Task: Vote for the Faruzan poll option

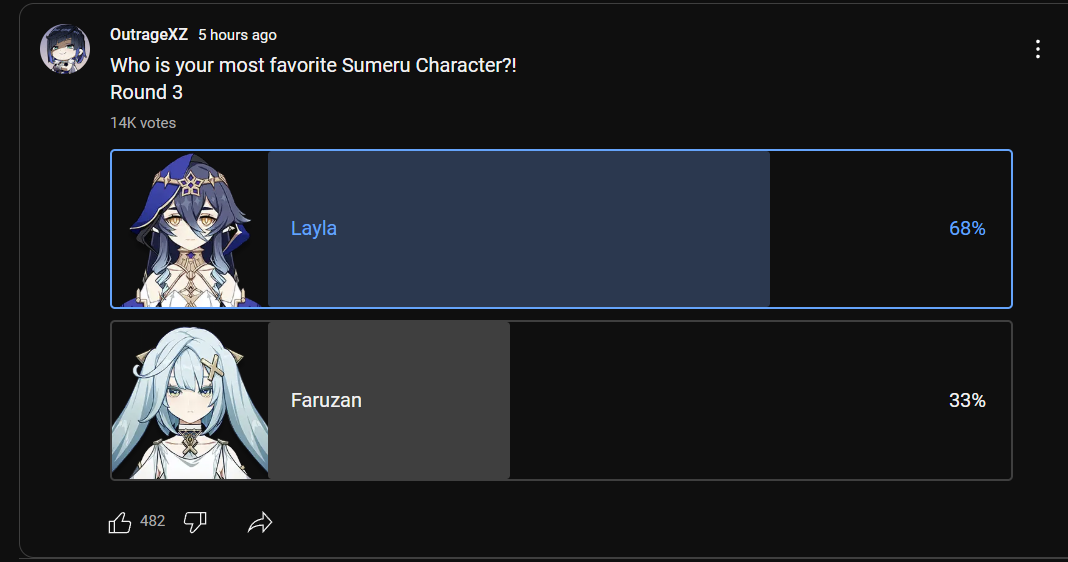Action: tap(561, 401)
